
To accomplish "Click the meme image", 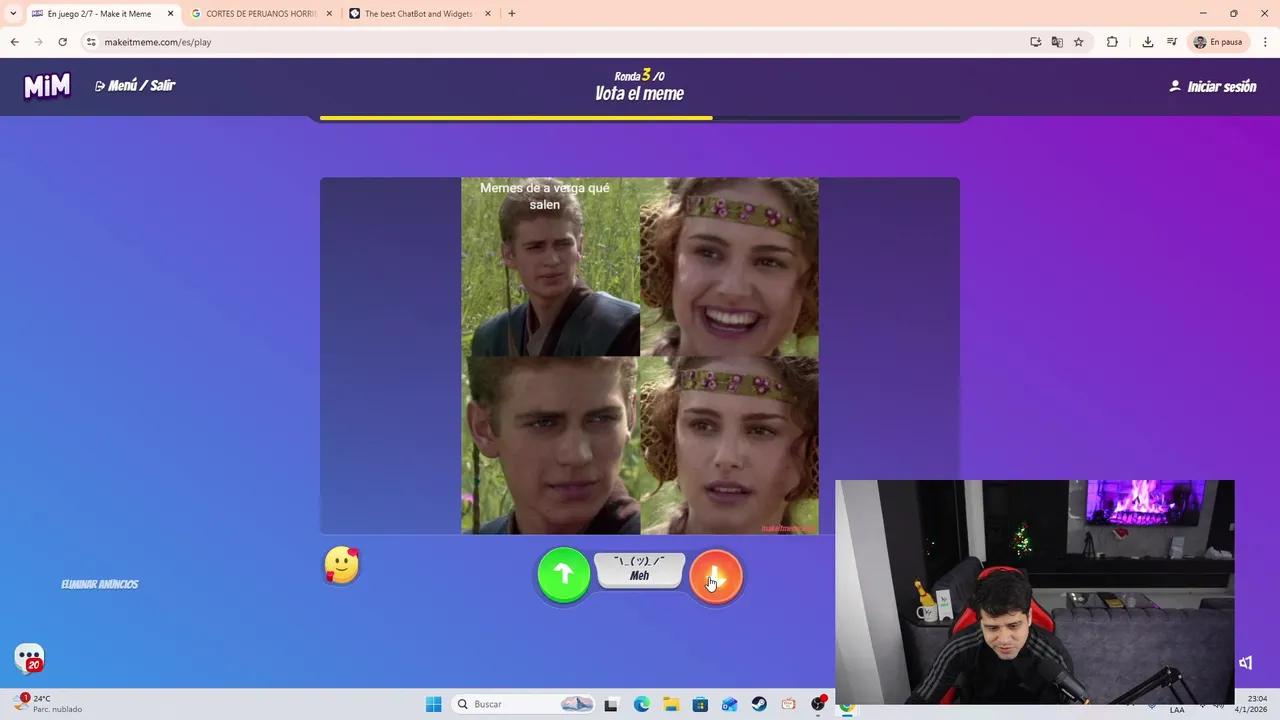I will 640,356.
